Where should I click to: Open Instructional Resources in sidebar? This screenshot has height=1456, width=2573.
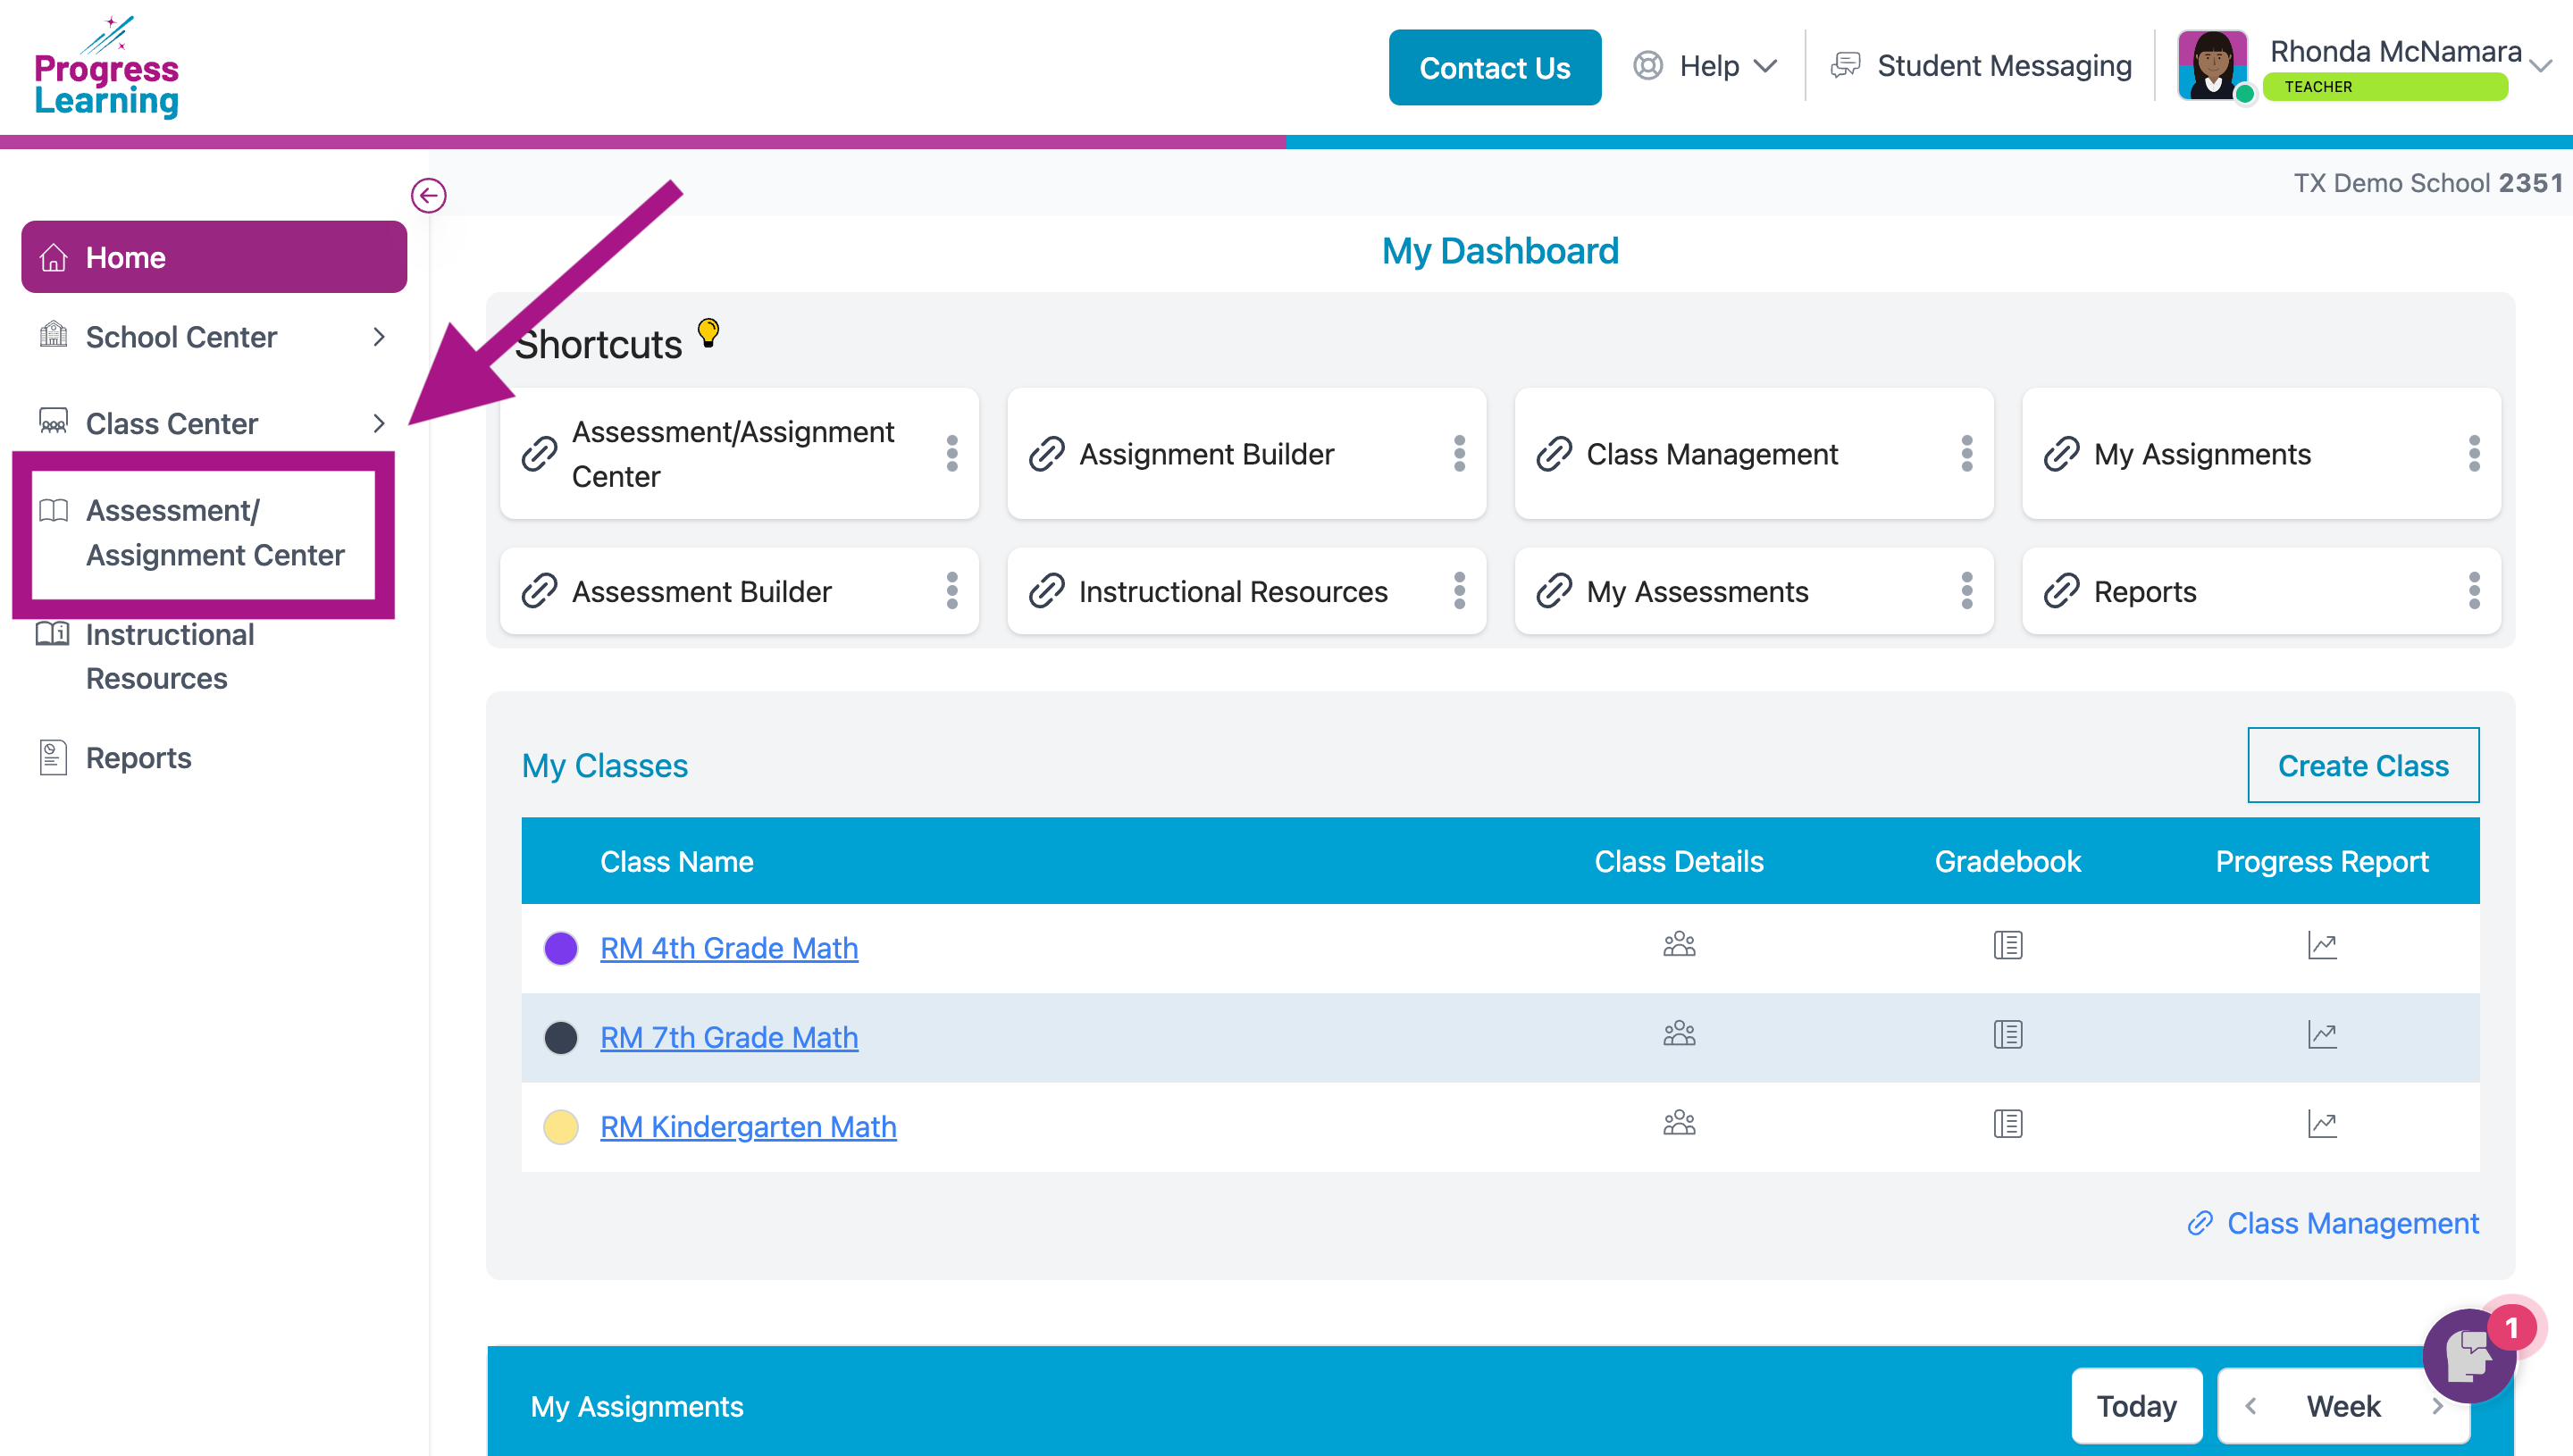(x=170, y=656)
